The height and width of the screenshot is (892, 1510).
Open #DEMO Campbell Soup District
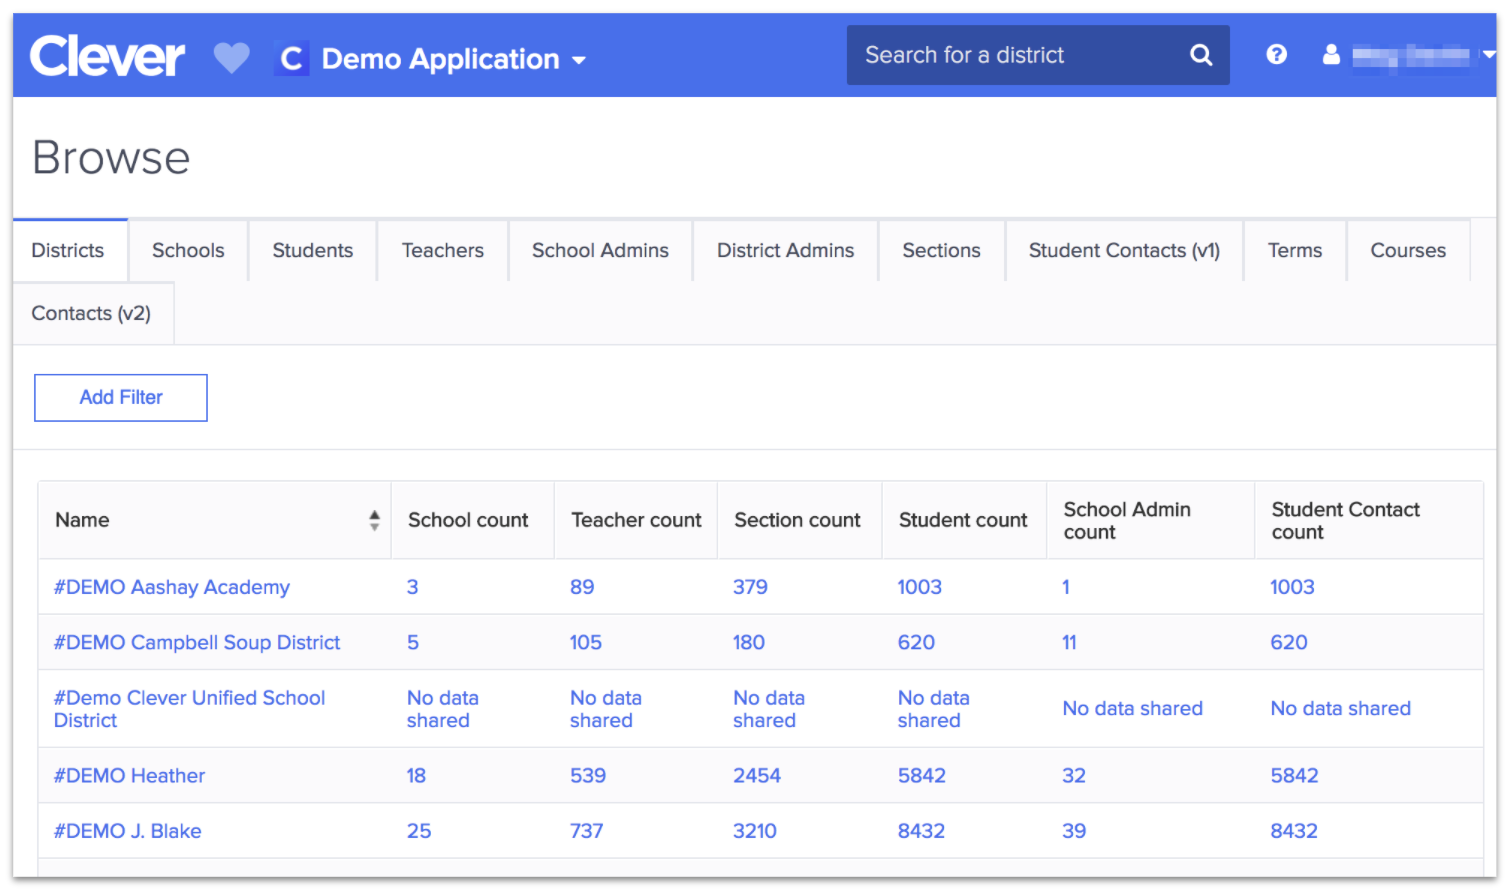click(197, 642)
